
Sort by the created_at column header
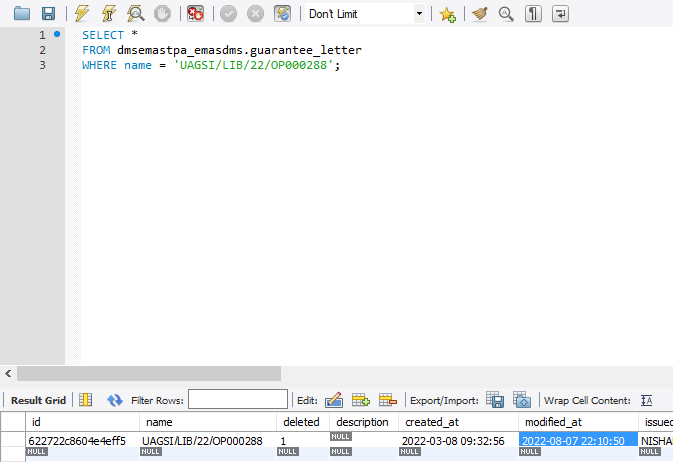coord(432,422)
